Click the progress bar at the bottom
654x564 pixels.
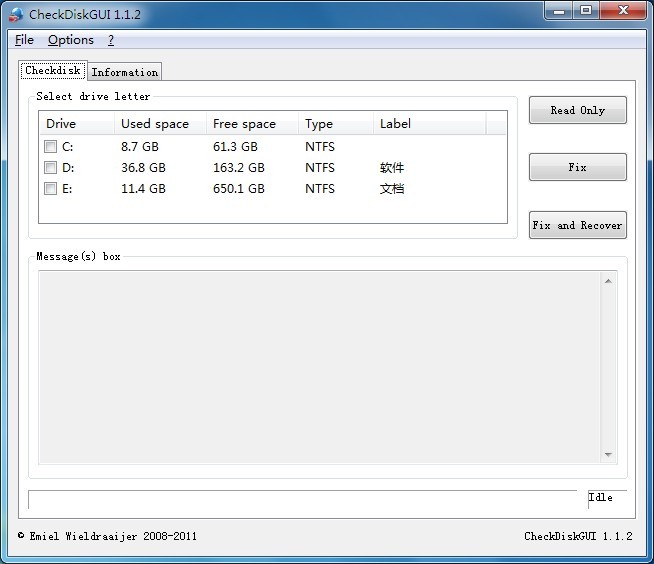302,499
